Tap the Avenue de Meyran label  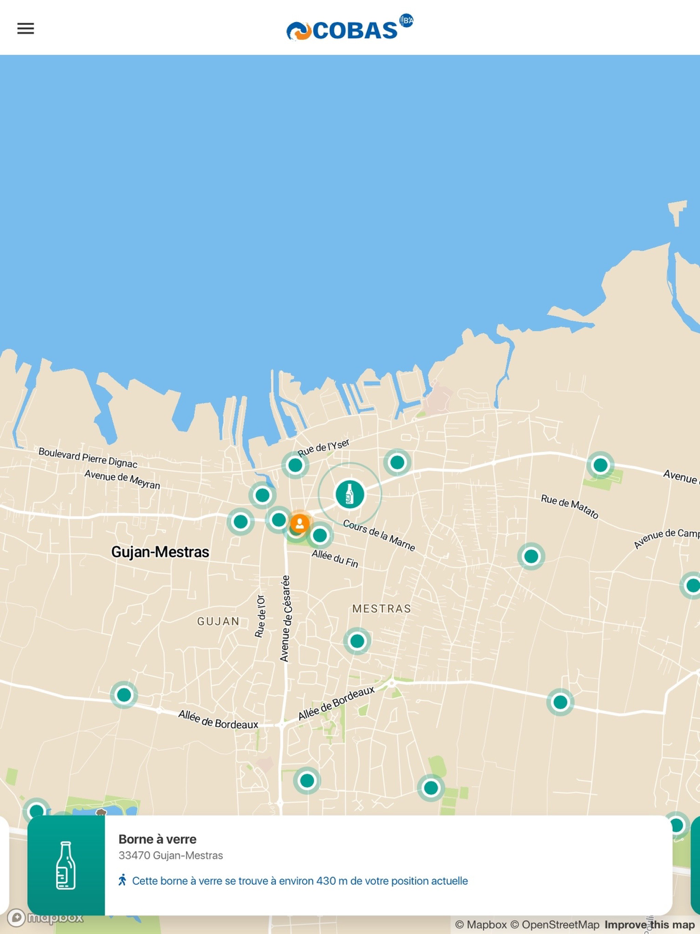tap(122, 480)
